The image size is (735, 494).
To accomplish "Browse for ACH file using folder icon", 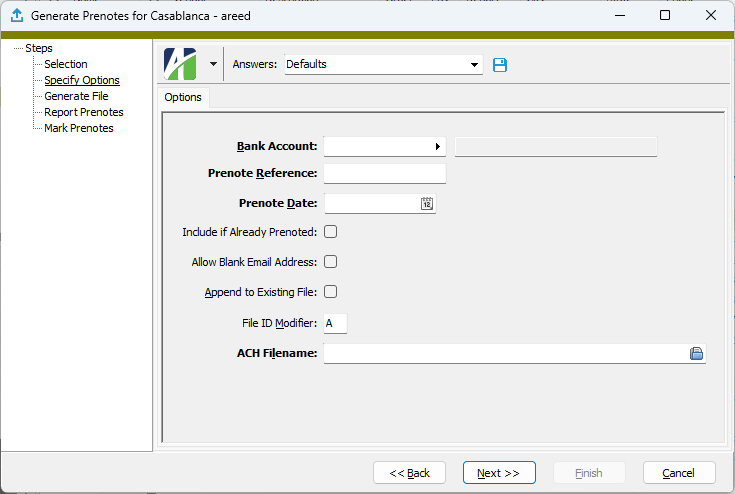I will (697, 353).
